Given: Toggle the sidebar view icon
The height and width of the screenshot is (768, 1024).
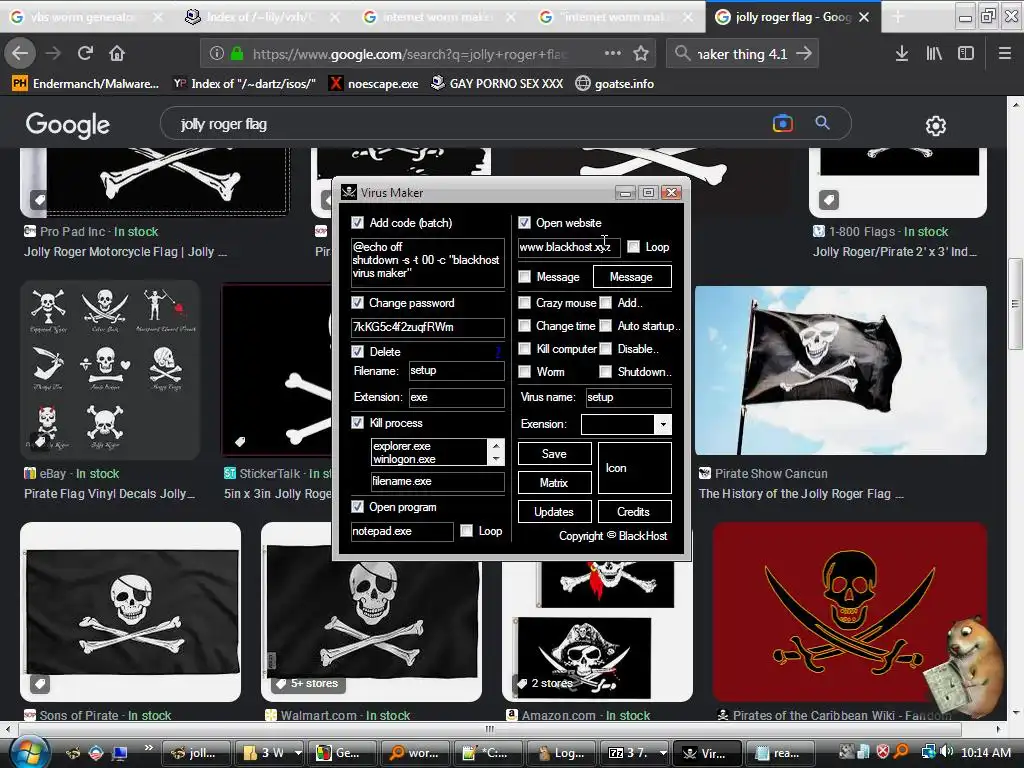Looking at the screenshot, I should [x=966, y=54].
